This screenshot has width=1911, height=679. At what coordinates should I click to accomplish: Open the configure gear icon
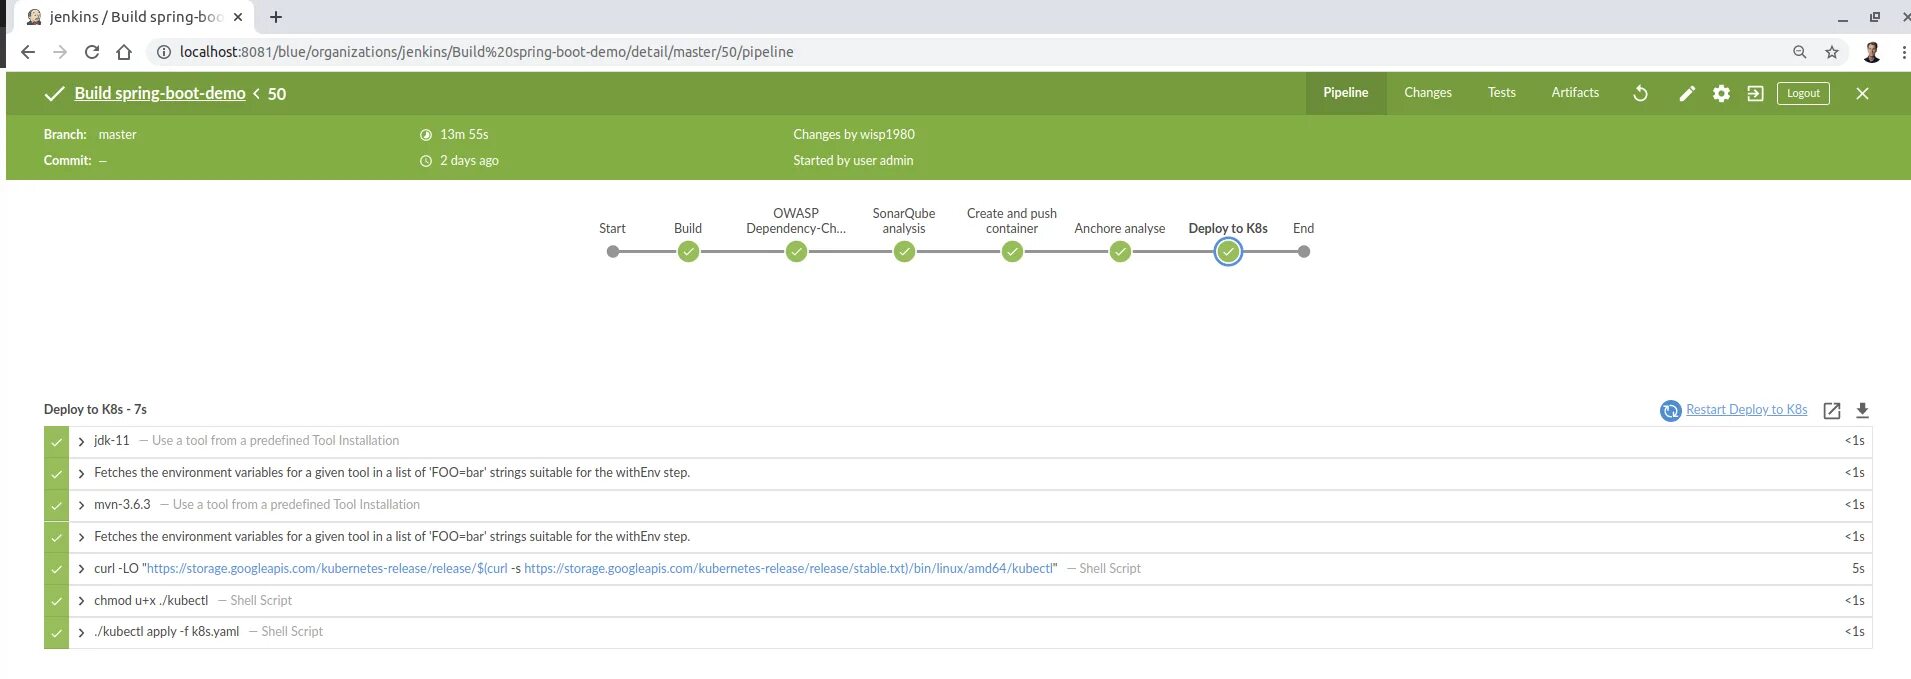click(1721, 93)
